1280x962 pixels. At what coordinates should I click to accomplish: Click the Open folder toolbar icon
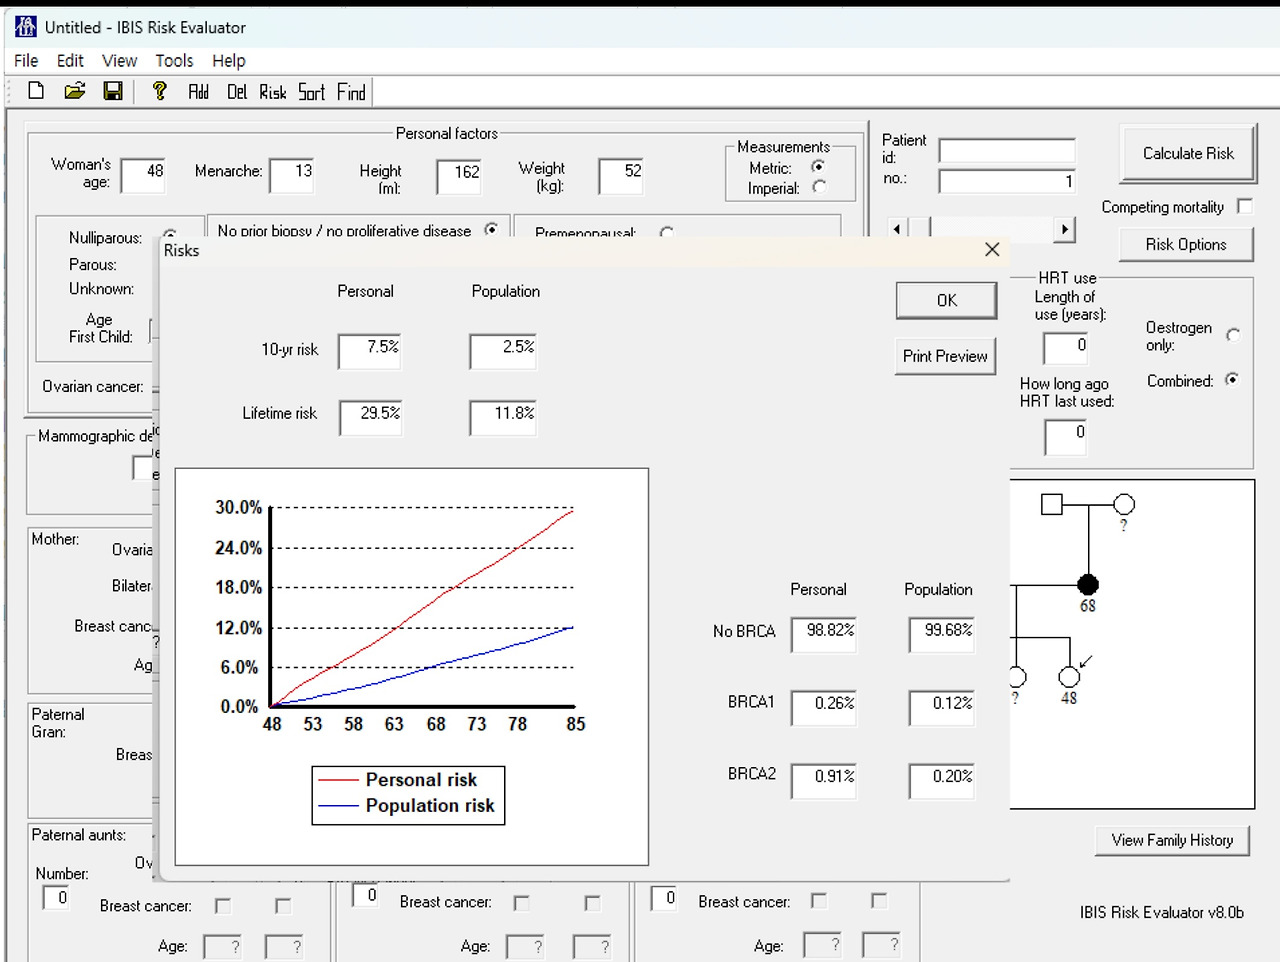(x=74, y=91)
